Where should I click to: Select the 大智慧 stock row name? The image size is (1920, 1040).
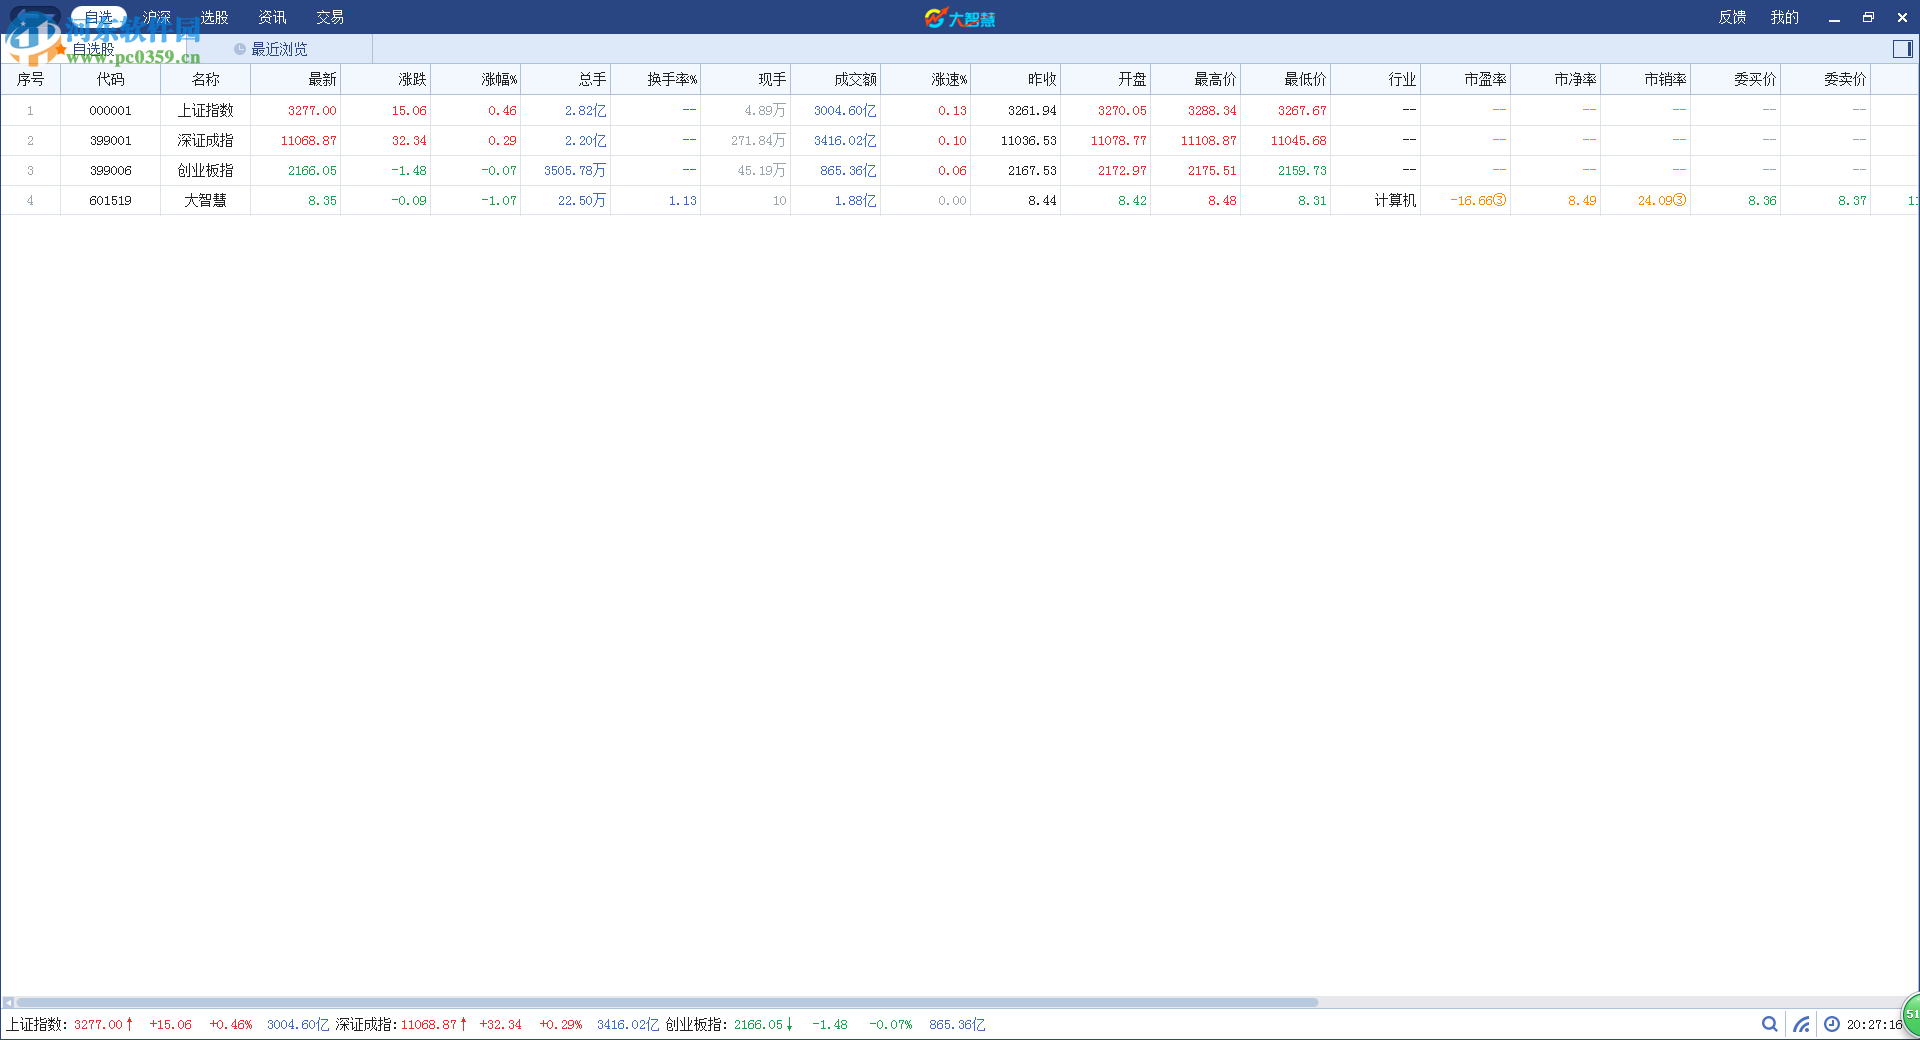(x=205, y=200)
